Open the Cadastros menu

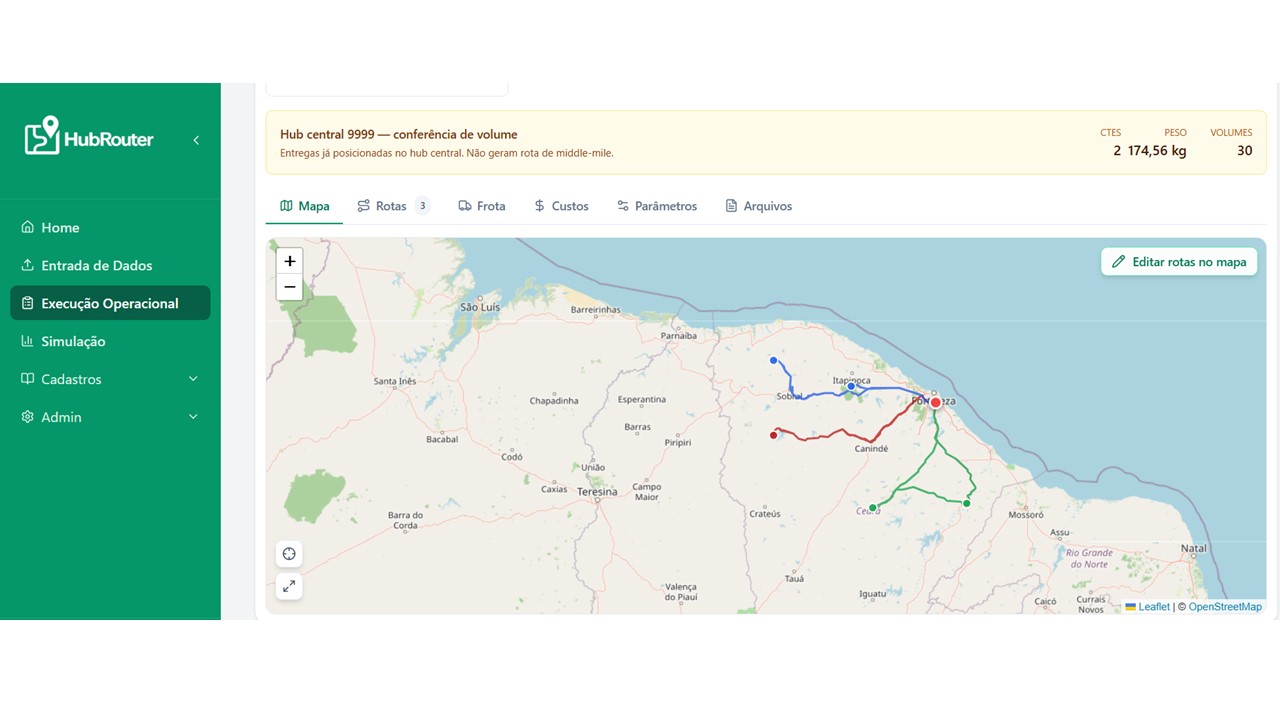[110, 379]
